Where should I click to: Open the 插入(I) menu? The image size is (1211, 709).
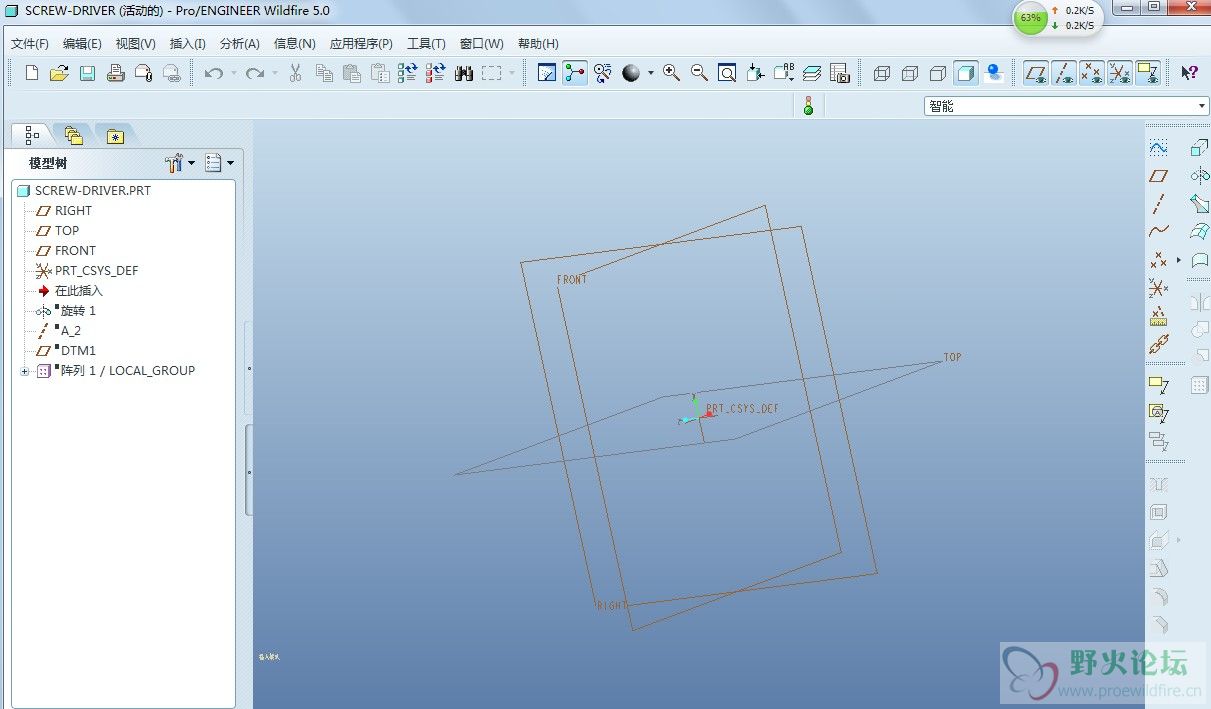(x=188, y=44)
